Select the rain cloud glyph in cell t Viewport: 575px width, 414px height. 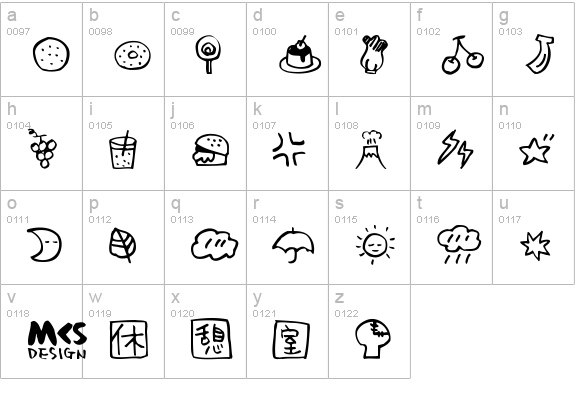tap(459, 245)
